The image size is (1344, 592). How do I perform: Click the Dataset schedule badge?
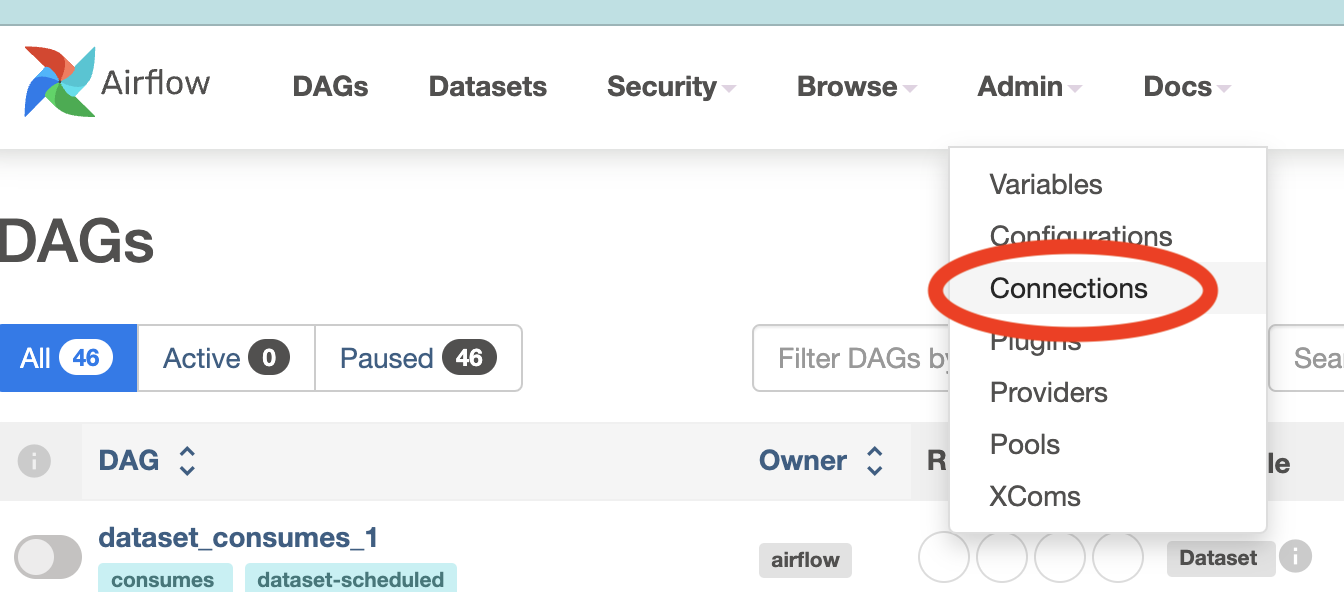tap(1220, 558)
